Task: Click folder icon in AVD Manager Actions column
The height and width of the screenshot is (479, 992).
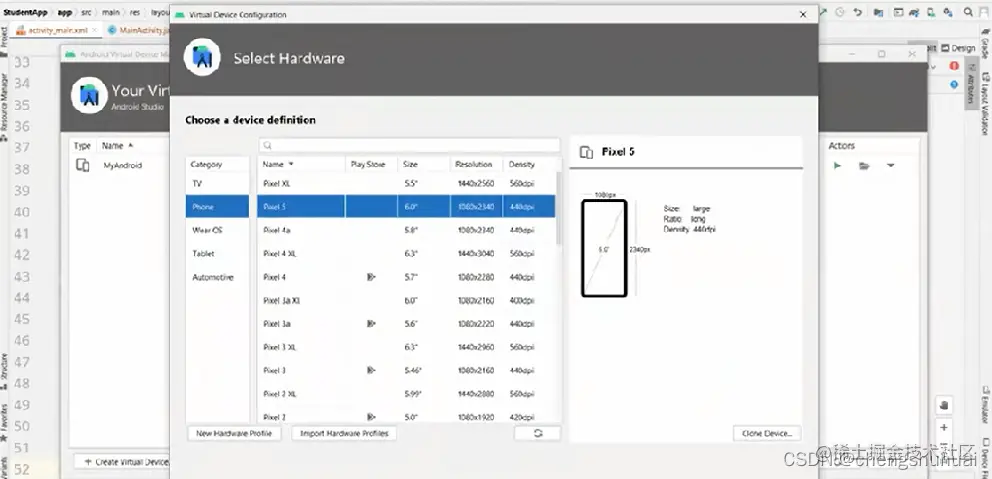Action: point(864,166)
